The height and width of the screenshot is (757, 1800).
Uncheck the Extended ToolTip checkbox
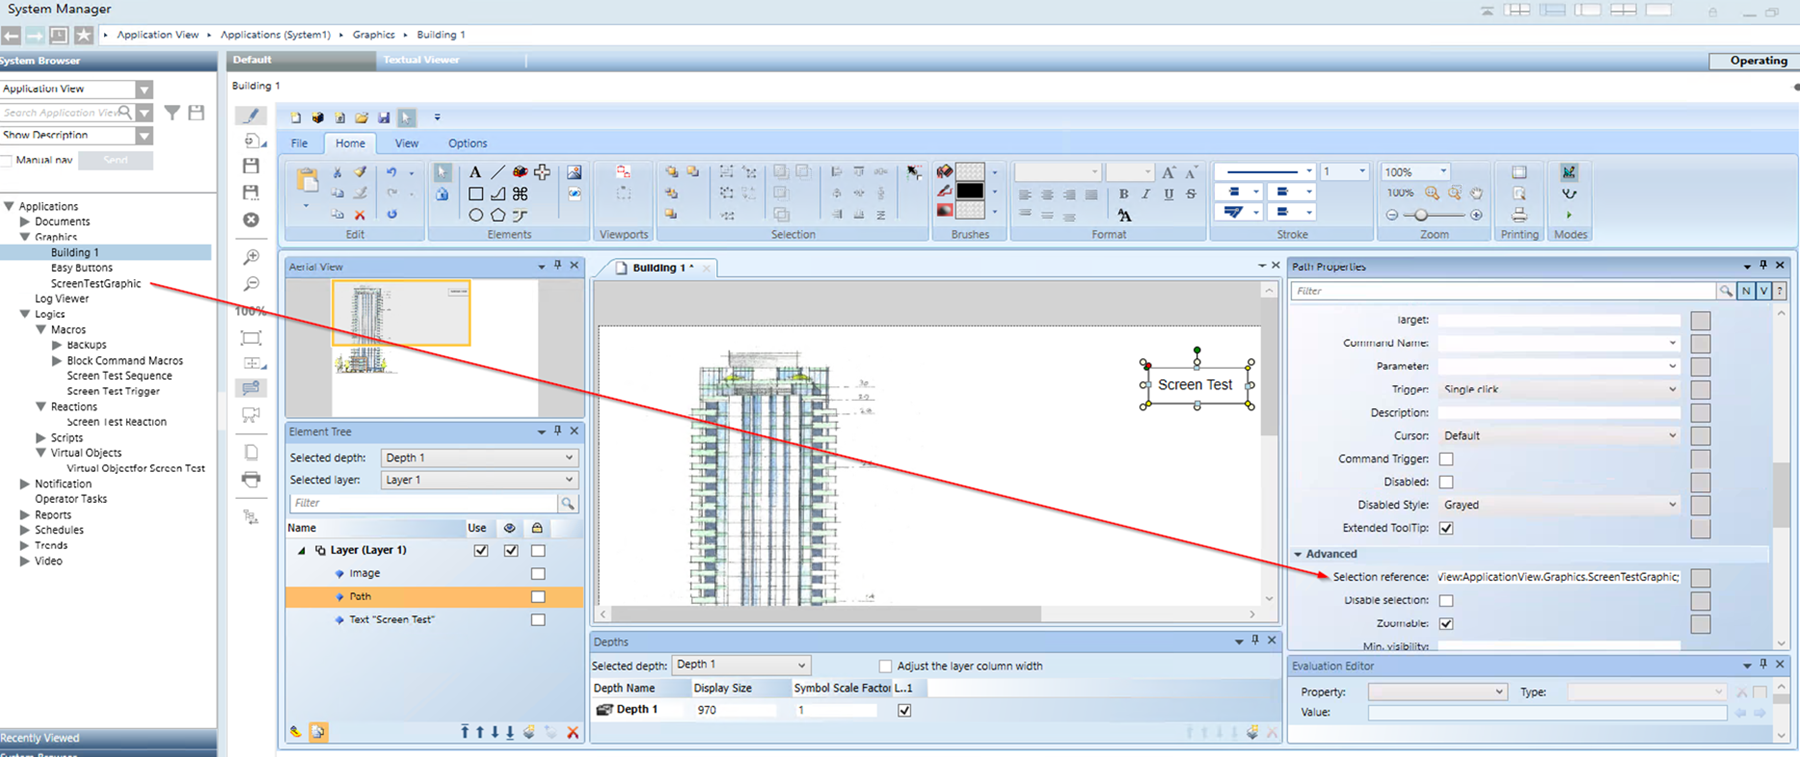tap(1446, 528)
